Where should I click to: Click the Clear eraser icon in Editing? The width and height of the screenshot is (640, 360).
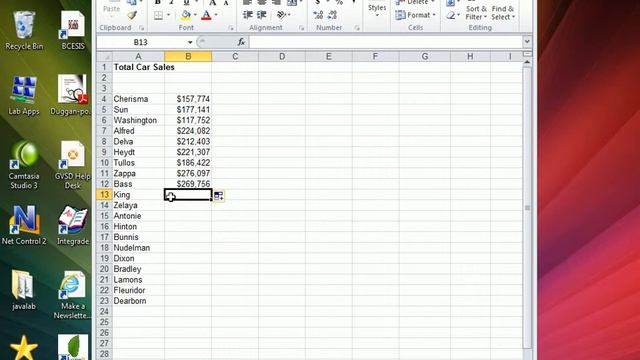tap(450, 16)
